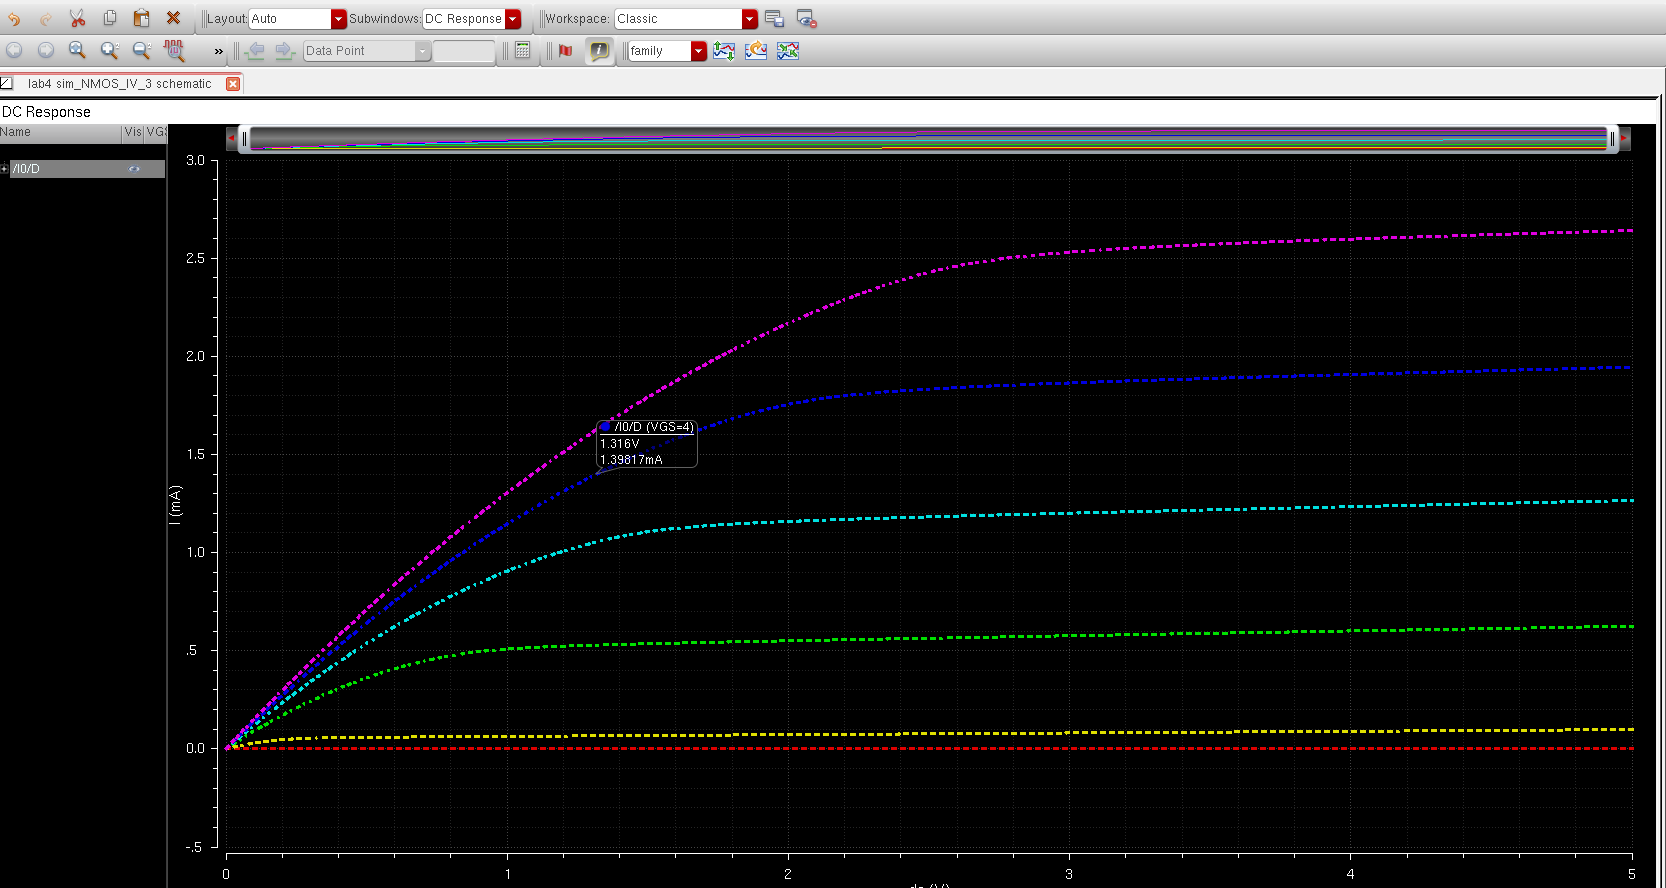Click the left red arrow of zoom scrollbar
The width and height of the screenshot is (1666, 888).
[x=232, y=138]
